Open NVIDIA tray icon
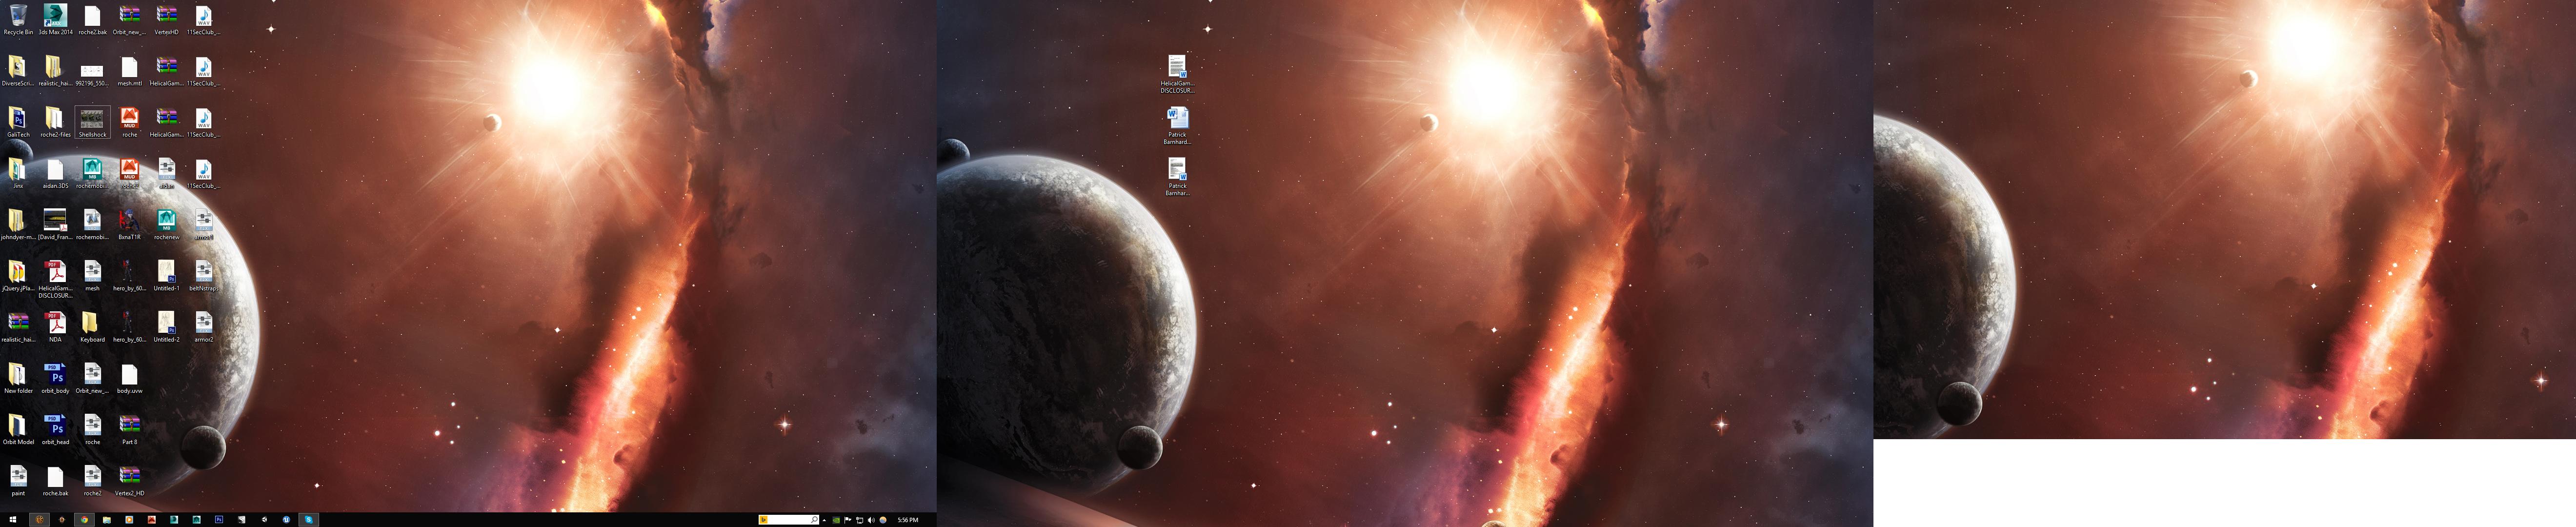Viewport: 2576px width, 527px height. pos(836,520)
